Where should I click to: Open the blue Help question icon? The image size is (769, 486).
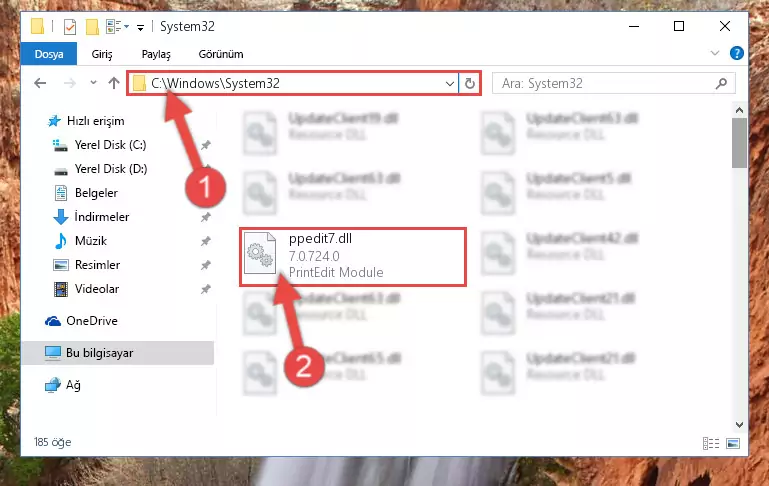[x=737, y=53]
